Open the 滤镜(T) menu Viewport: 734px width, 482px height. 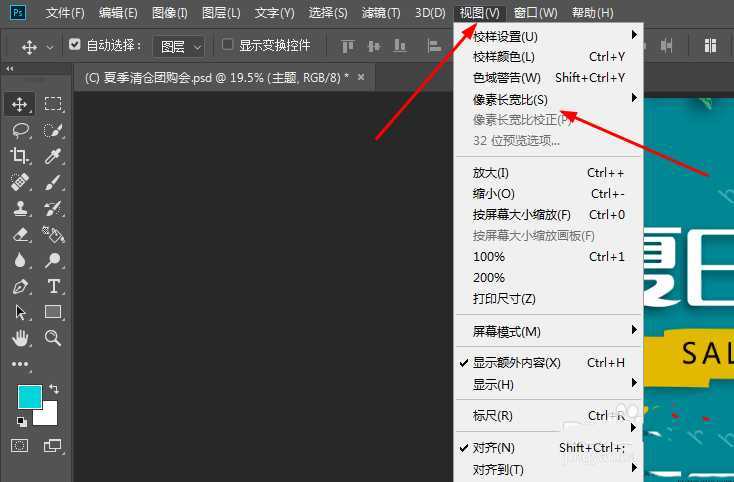(380, 13)
